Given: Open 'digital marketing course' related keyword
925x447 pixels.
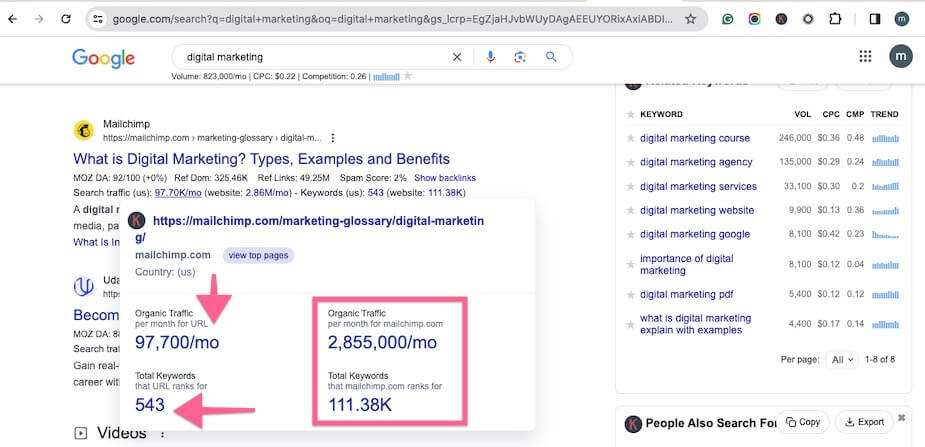Looking at the screenshot, I should 695,138.
